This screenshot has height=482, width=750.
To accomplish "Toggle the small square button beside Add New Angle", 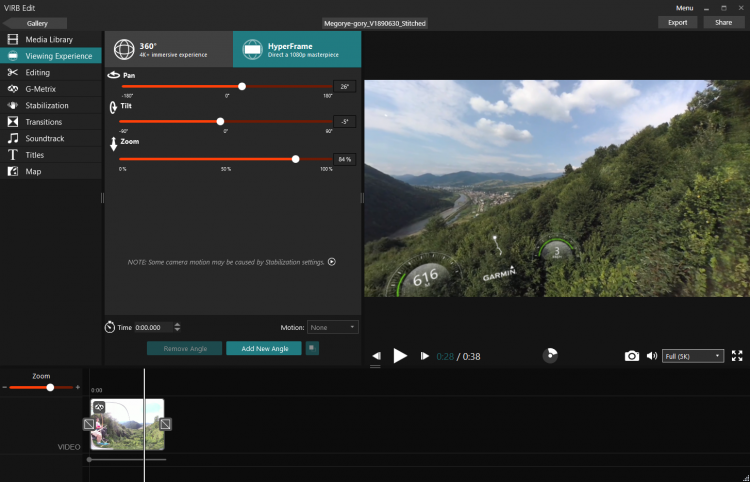I will tap(312, 348).
